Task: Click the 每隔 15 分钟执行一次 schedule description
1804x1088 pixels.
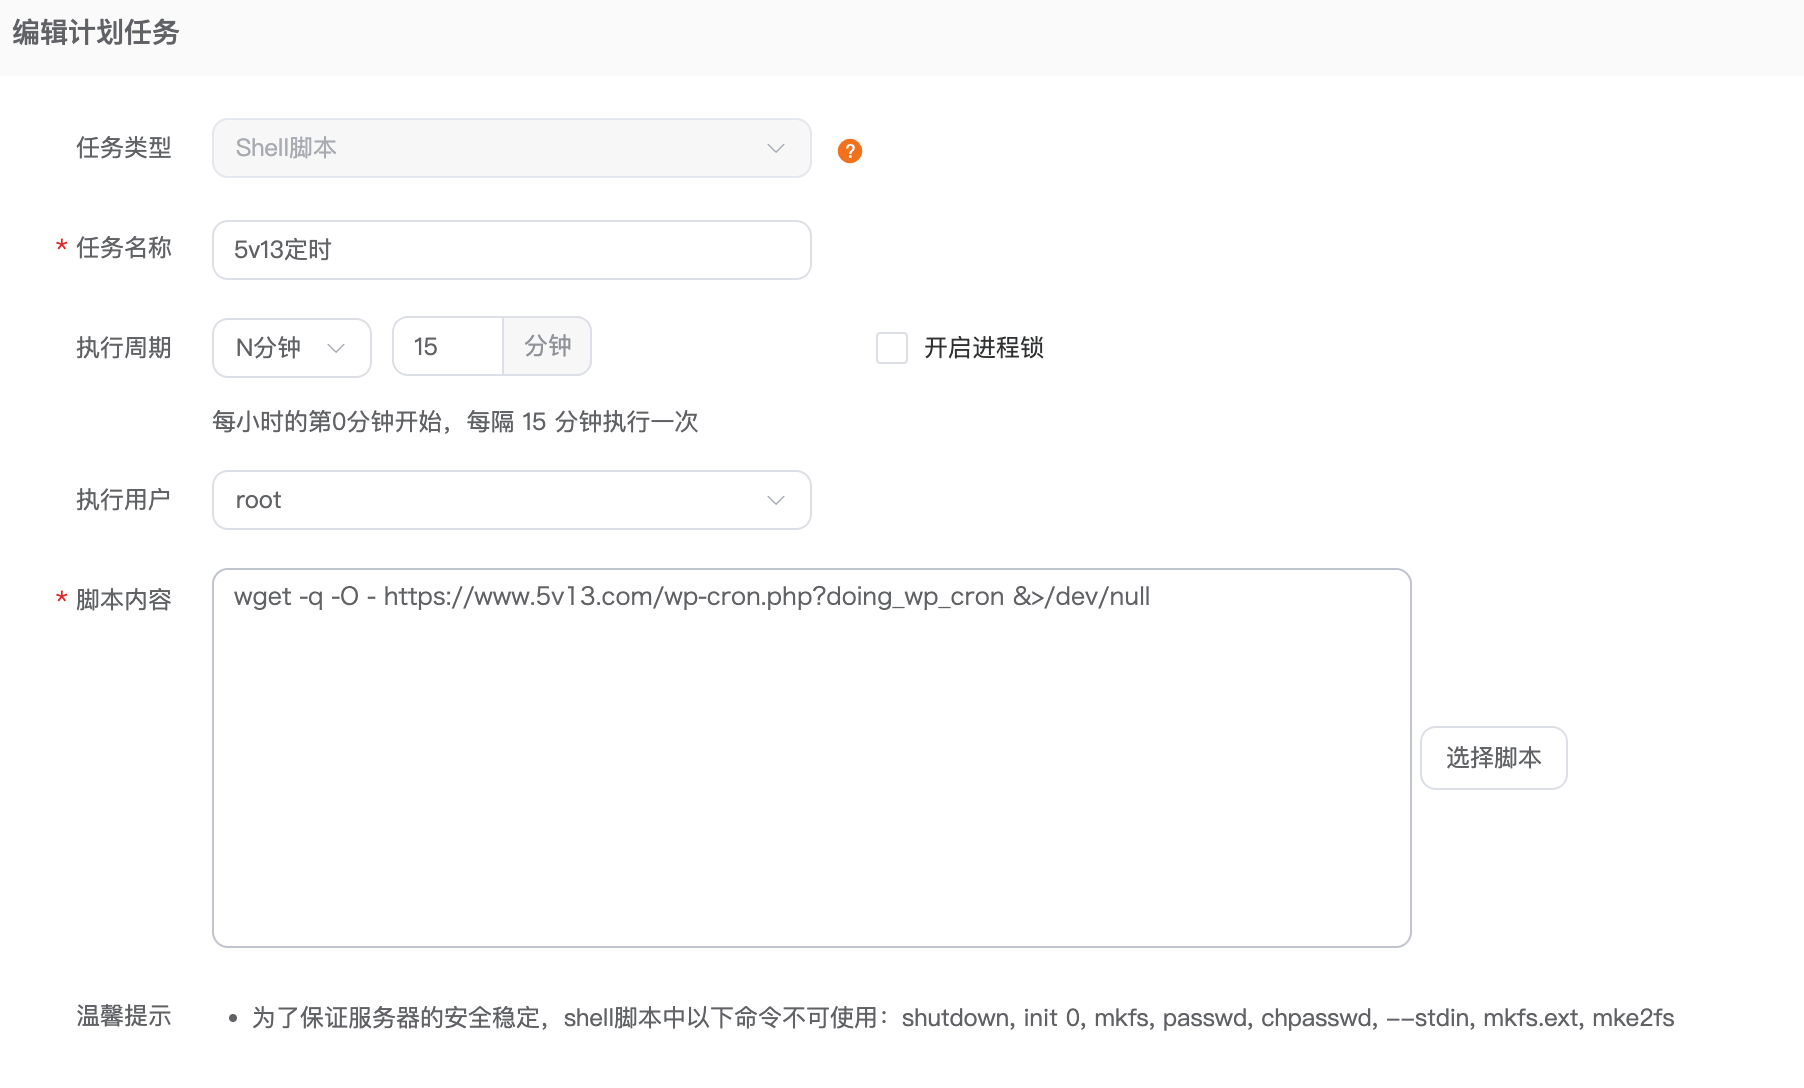Action: pos(455,422)
